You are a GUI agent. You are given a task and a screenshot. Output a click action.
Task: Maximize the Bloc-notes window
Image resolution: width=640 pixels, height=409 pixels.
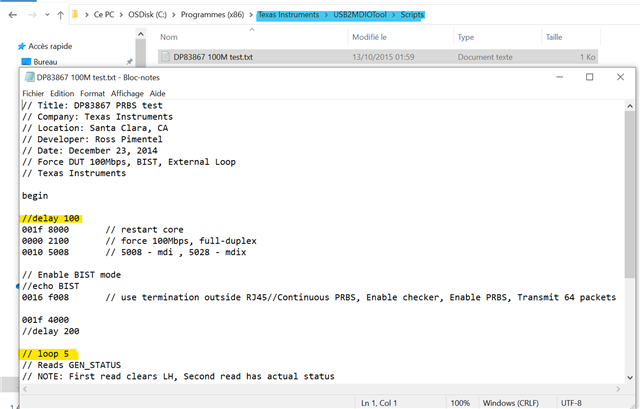tap(589, 77)
